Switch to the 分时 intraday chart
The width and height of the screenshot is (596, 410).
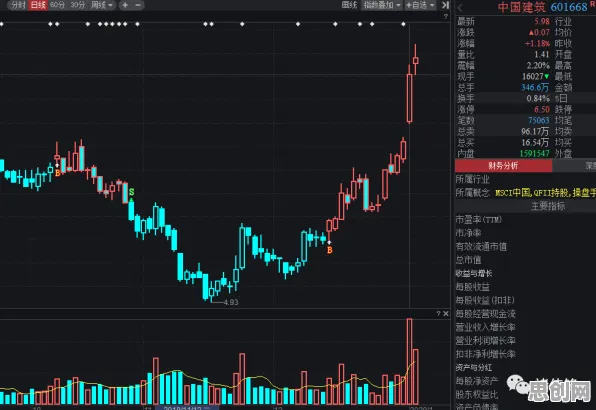(18, 5)
